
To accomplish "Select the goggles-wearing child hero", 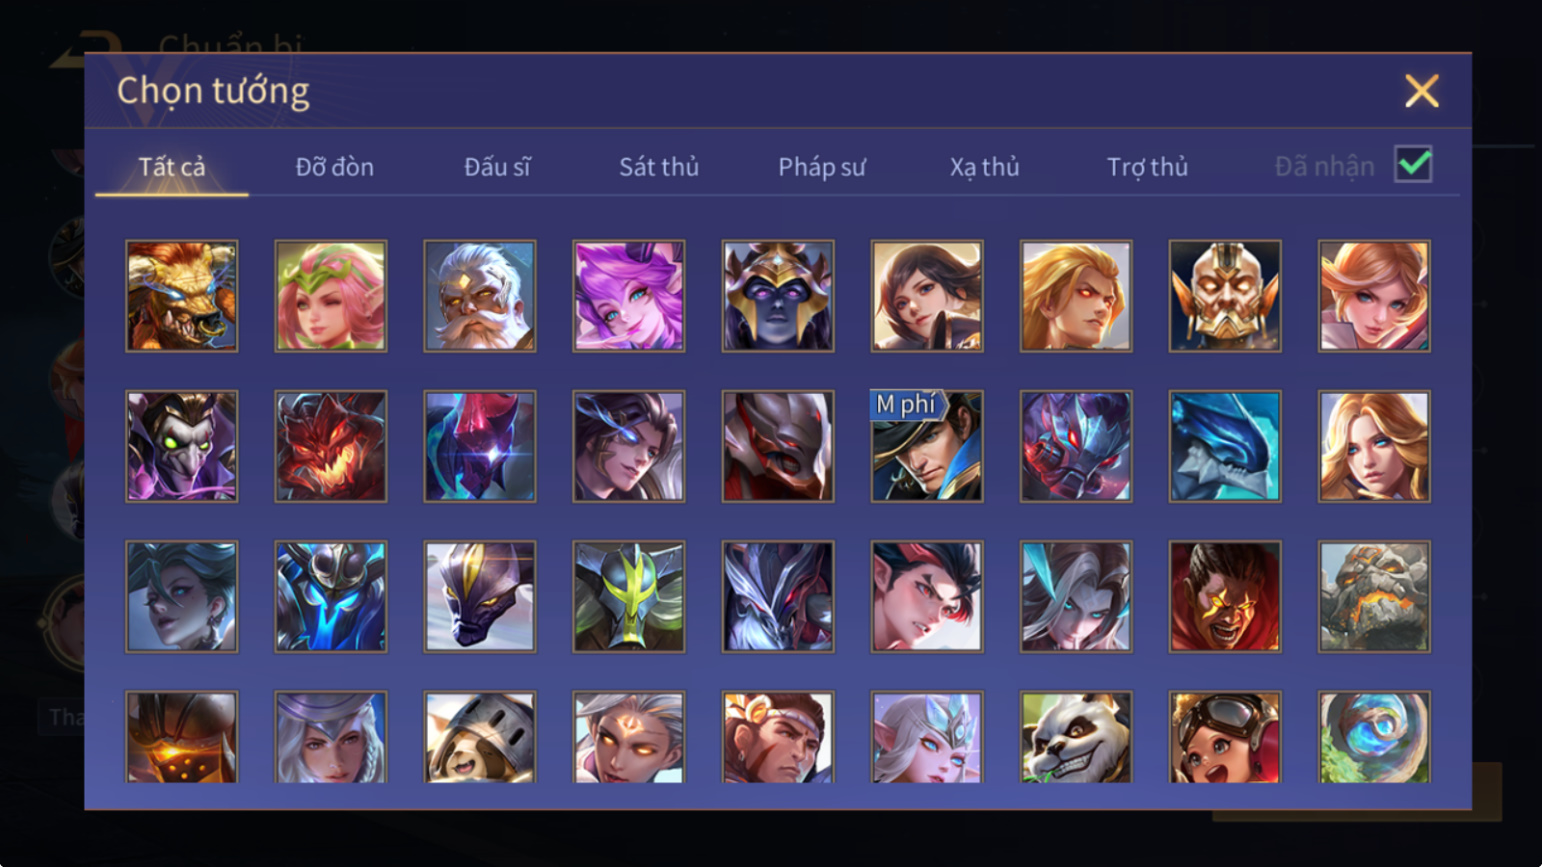I will point(1225,737).
